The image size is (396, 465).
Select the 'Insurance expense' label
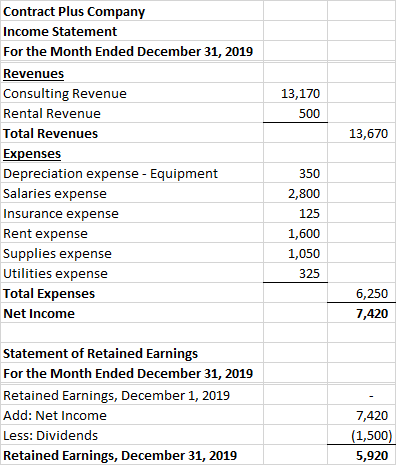61,214
